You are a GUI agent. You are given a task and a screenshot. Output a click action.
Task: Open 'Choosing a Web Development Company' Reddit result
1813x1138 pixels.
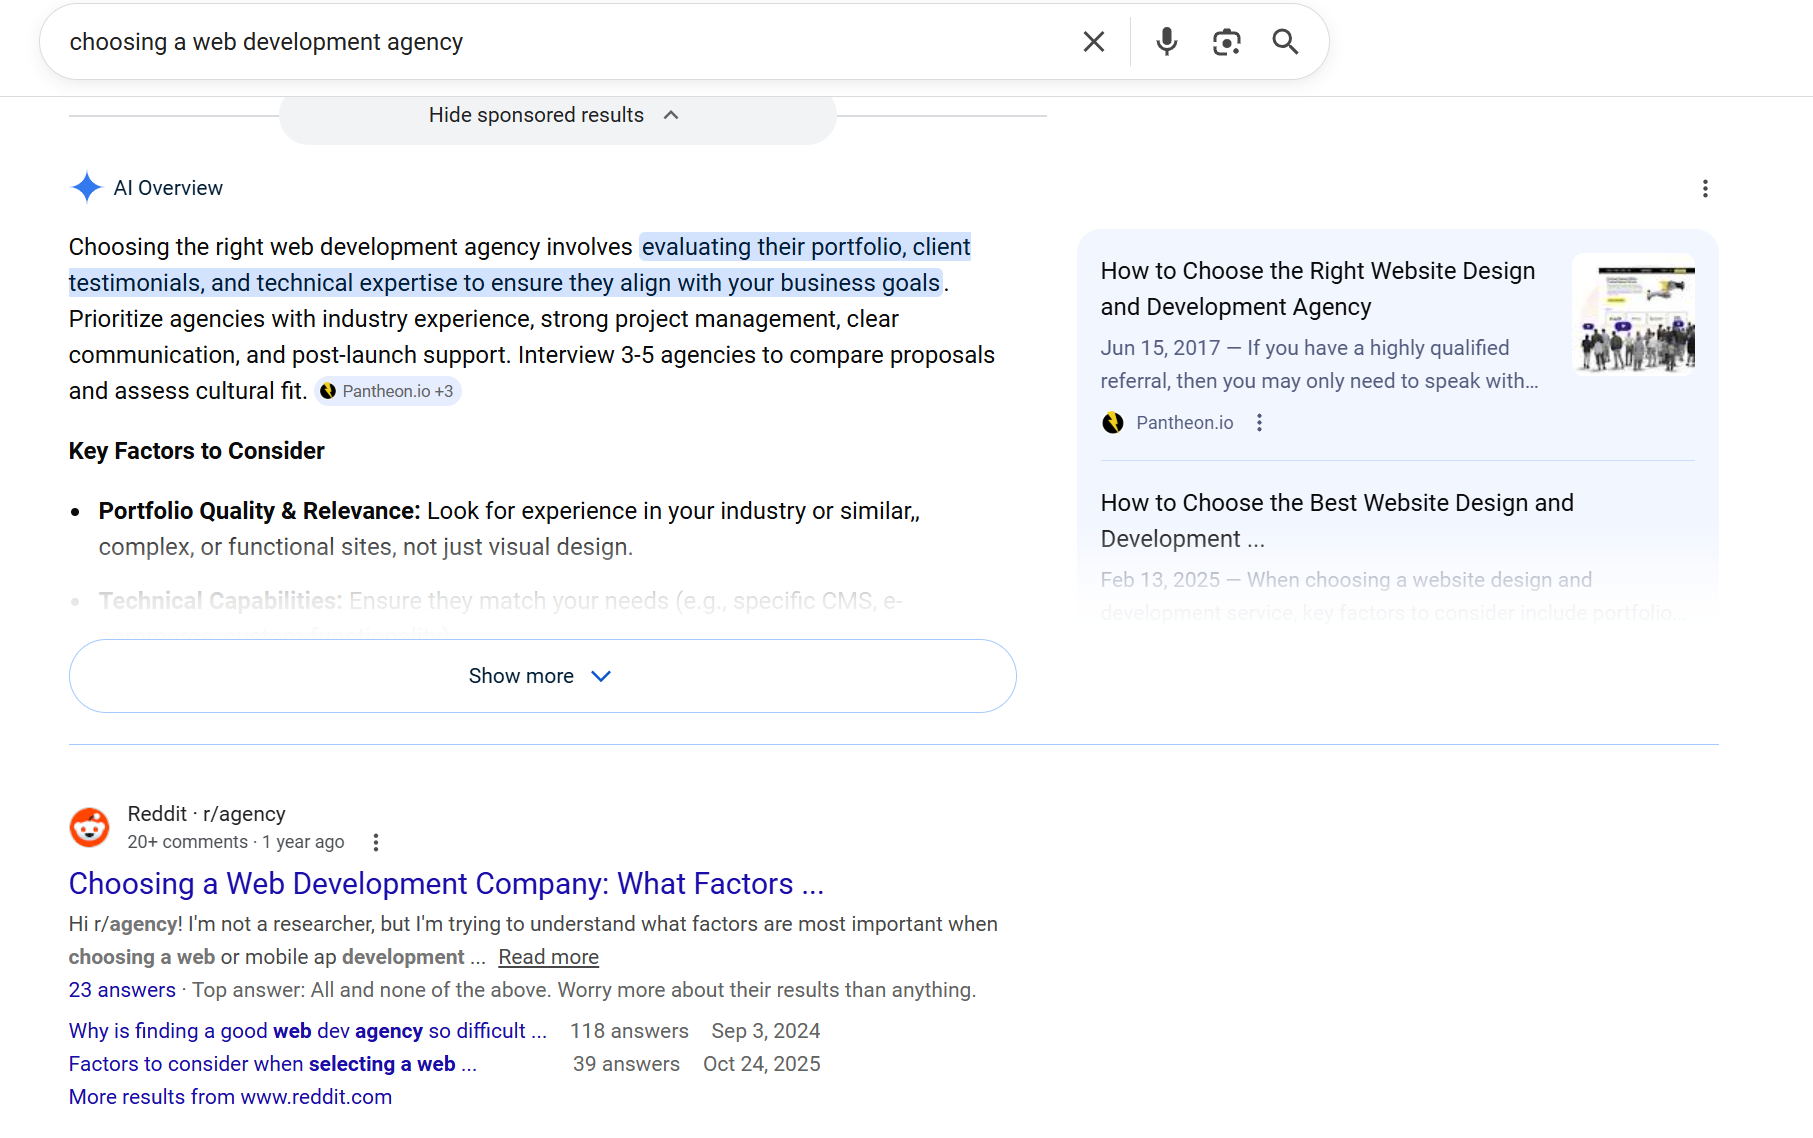tap(446, 884)
